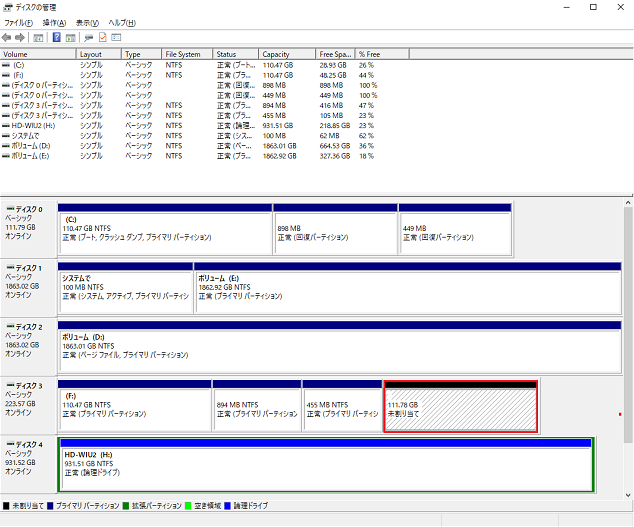The height and width of the screenshot is (527, 634).
Task: Sort by the Layout column header
Action: point(99,54)
